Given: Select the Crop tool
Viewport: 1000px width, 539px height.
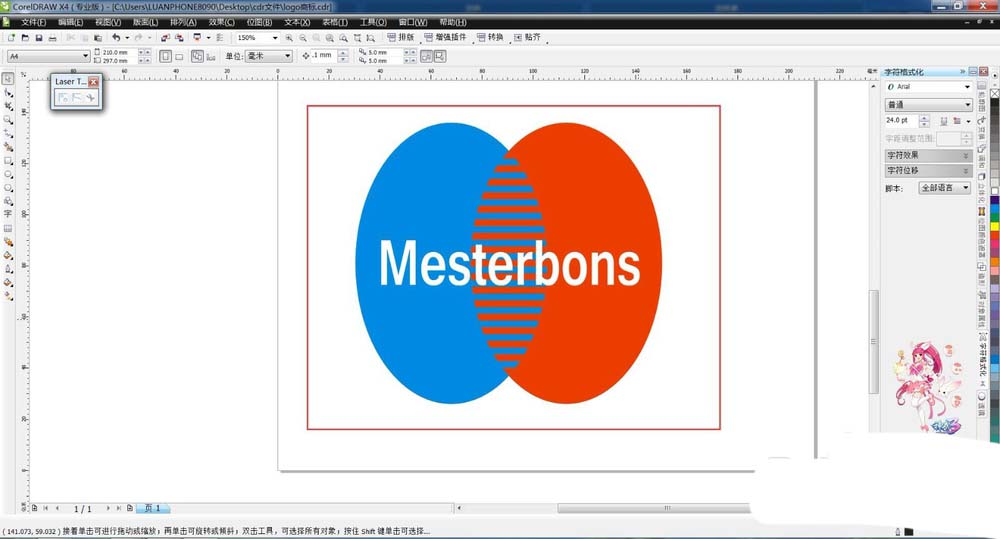Looking at the screenshot, I should click(x=8, y=107).
